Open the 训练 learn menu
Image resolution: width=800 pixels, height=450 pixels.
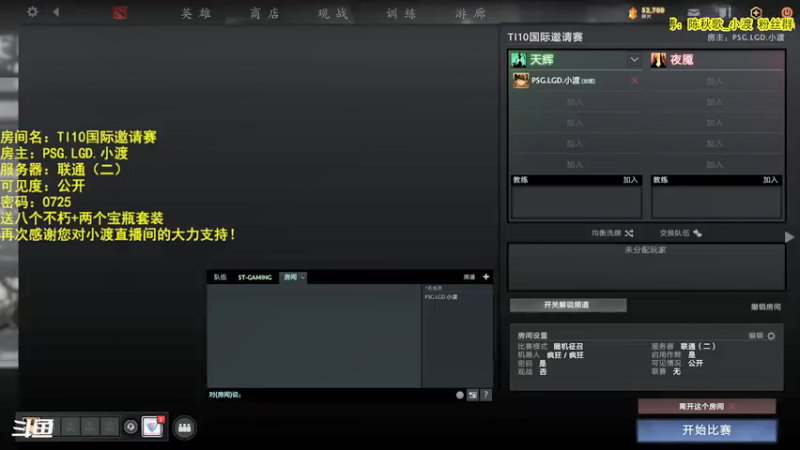pos(402,14)
